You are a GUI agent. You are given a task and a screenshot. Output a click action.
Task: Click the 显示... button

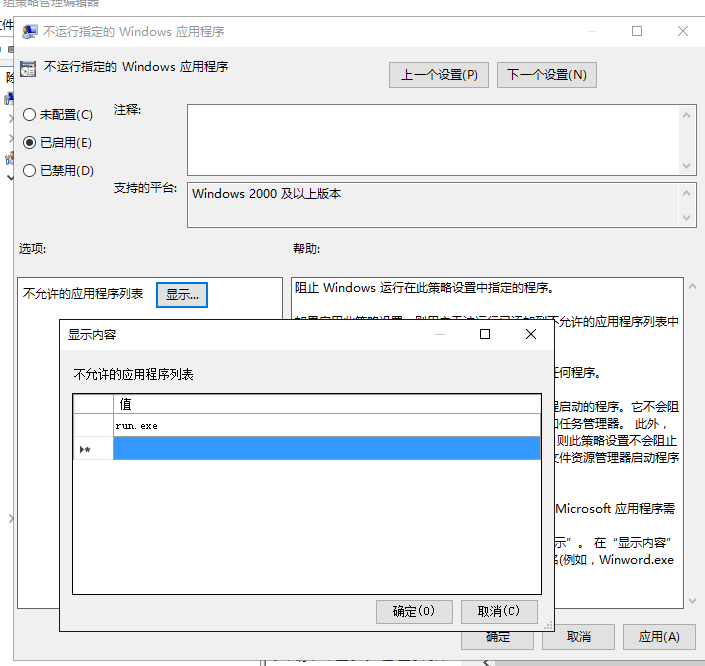tap(182, 295)
